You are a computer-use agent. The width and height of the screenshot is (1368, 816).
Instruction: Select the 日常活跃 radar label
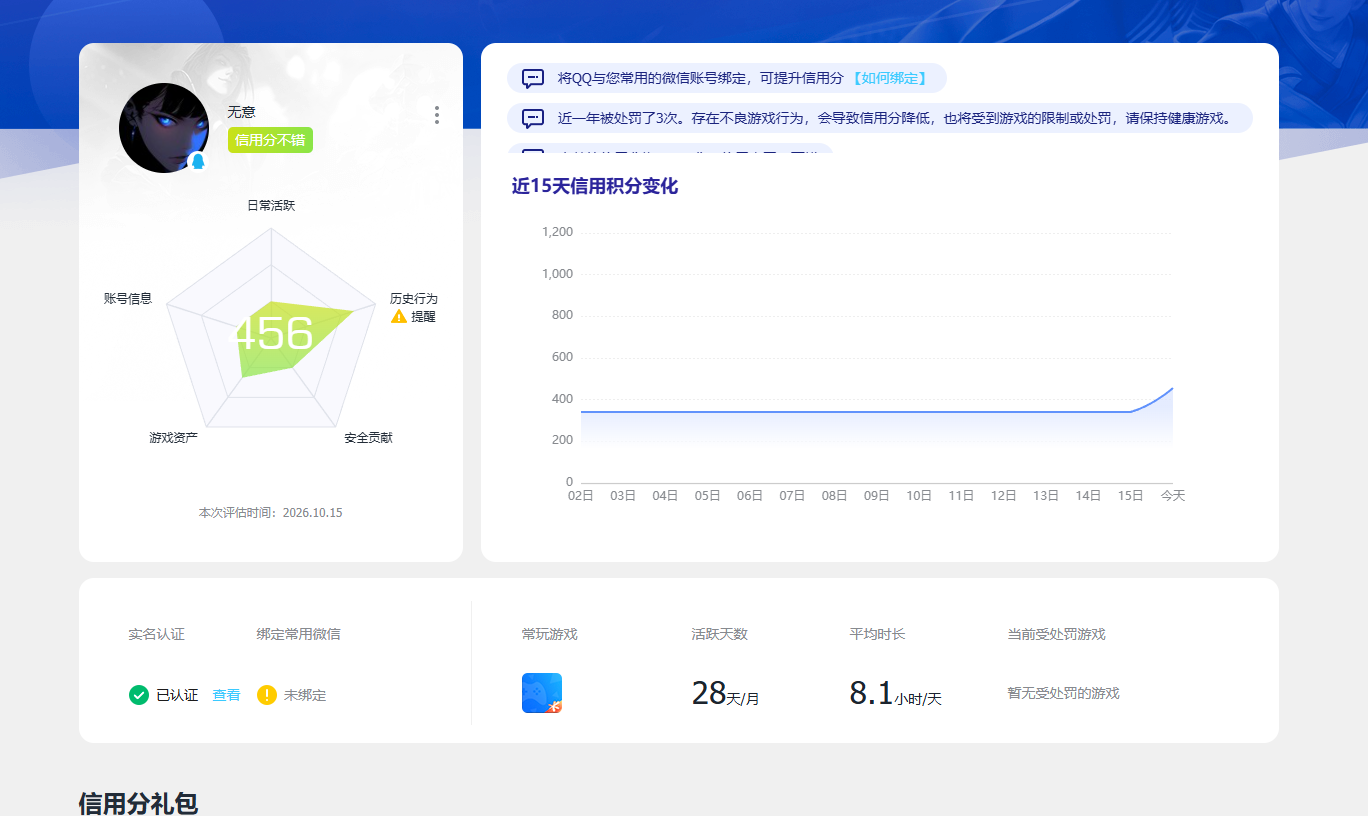pos(271,206)
